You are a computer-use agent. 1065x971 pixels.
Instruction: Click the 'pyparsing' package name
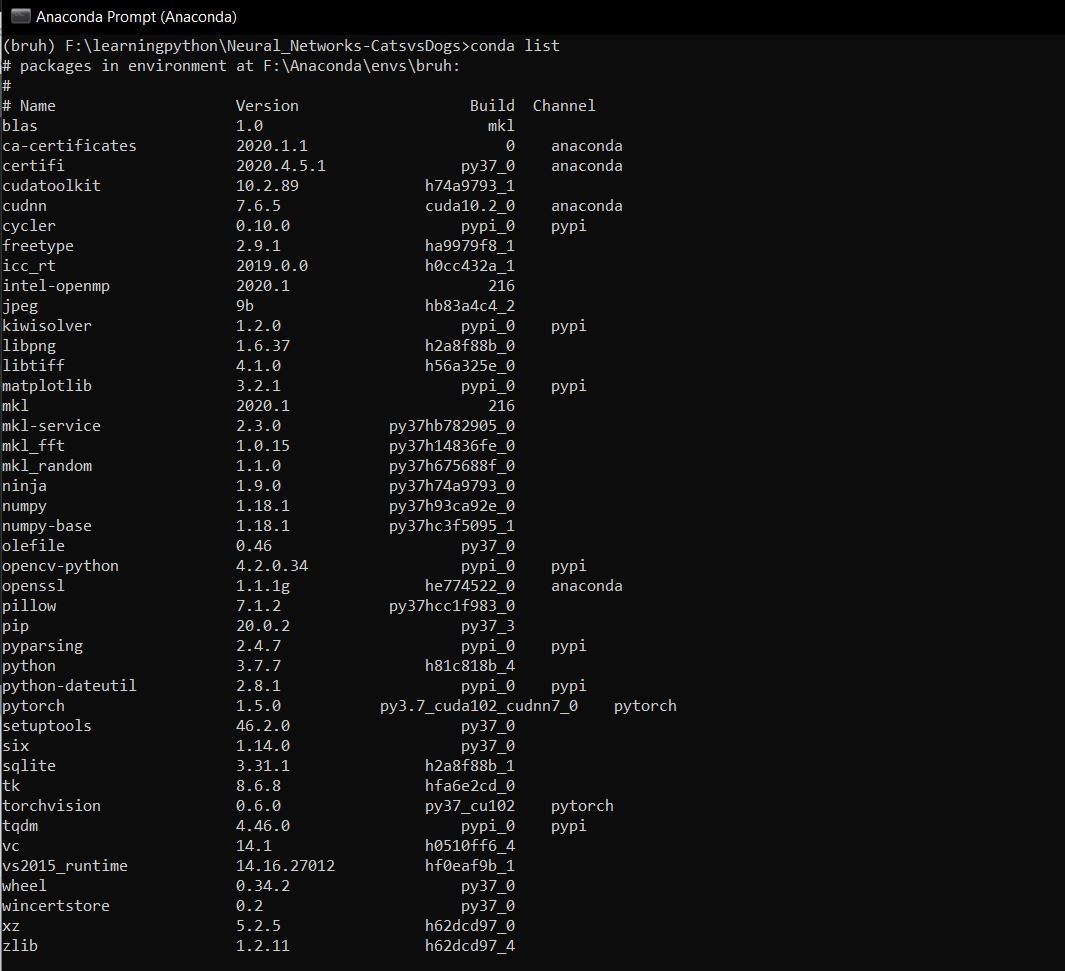(x=43, y=646)
